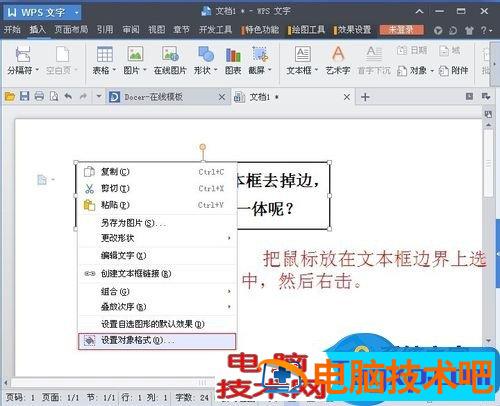The height and width of the screenshot is (406, 500).
Task: Choose 创建文本框链接 in context menu
Action: pos(157,274)
